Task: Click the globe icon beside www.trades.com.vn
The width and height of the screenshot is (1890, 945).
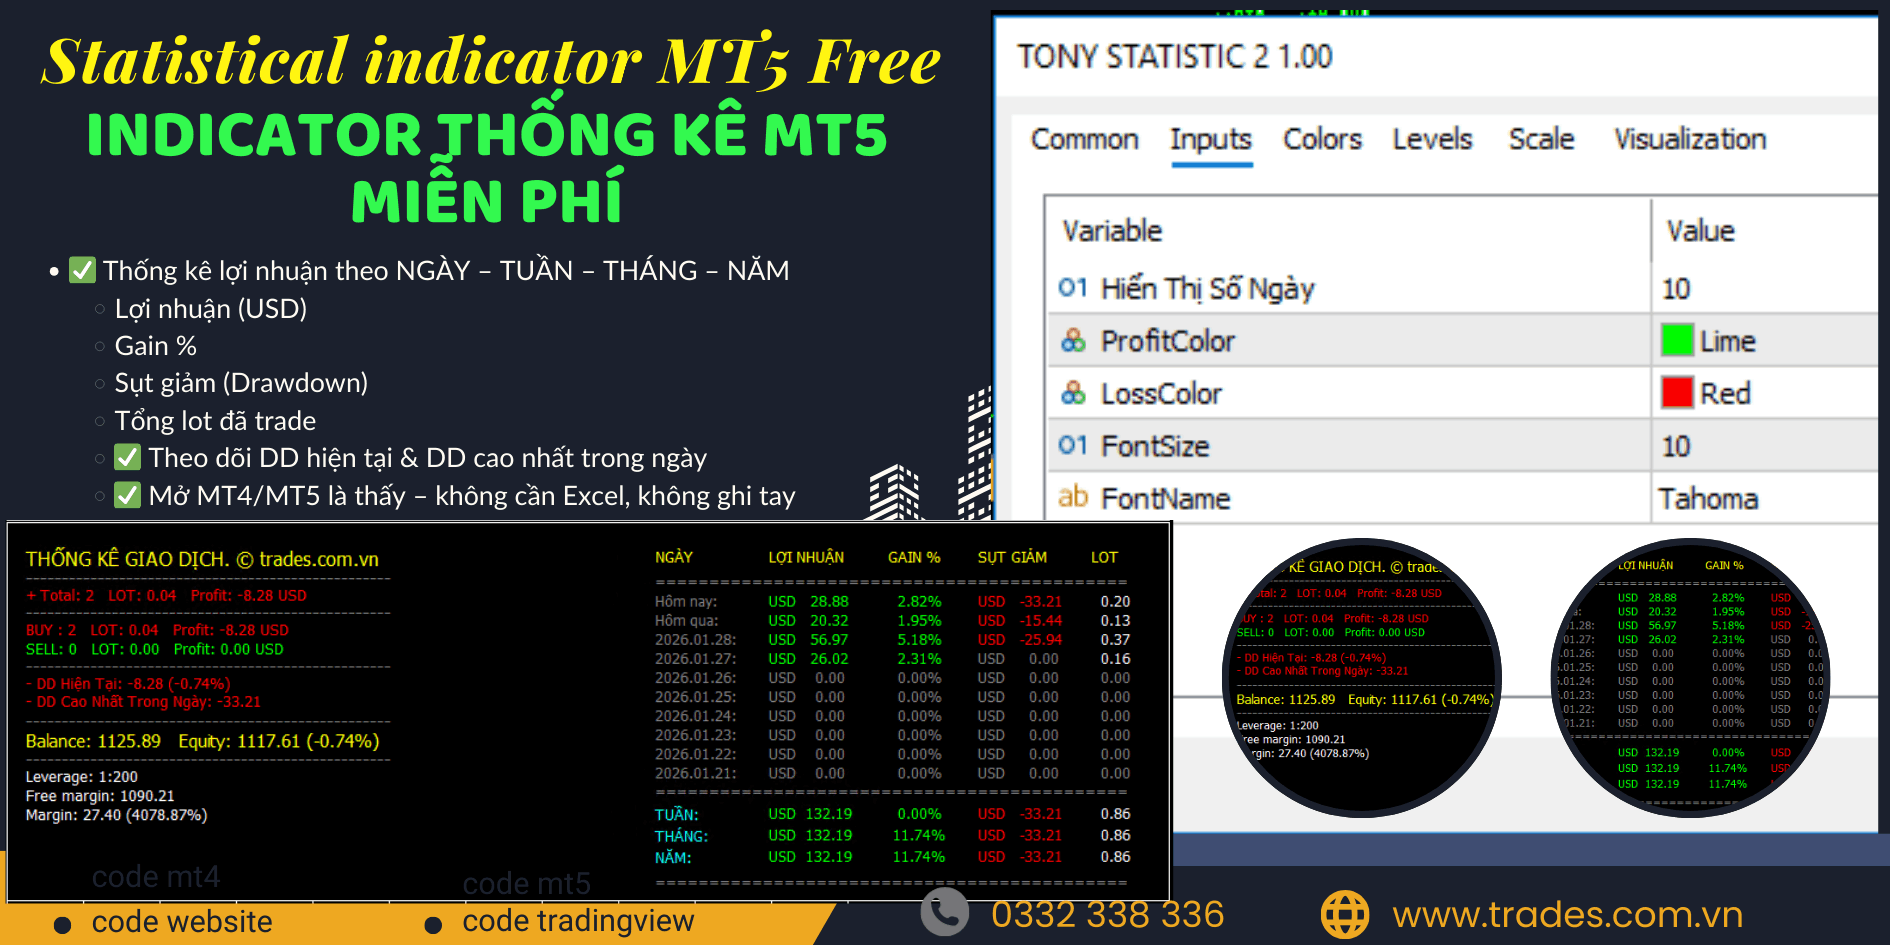Action: [1345, 913]
